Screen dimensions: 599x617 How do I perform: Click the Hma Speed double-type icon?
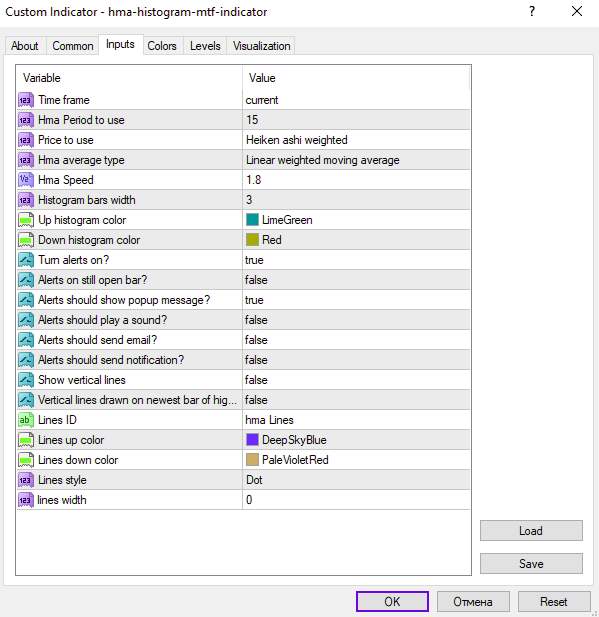[x=26, y=180]
